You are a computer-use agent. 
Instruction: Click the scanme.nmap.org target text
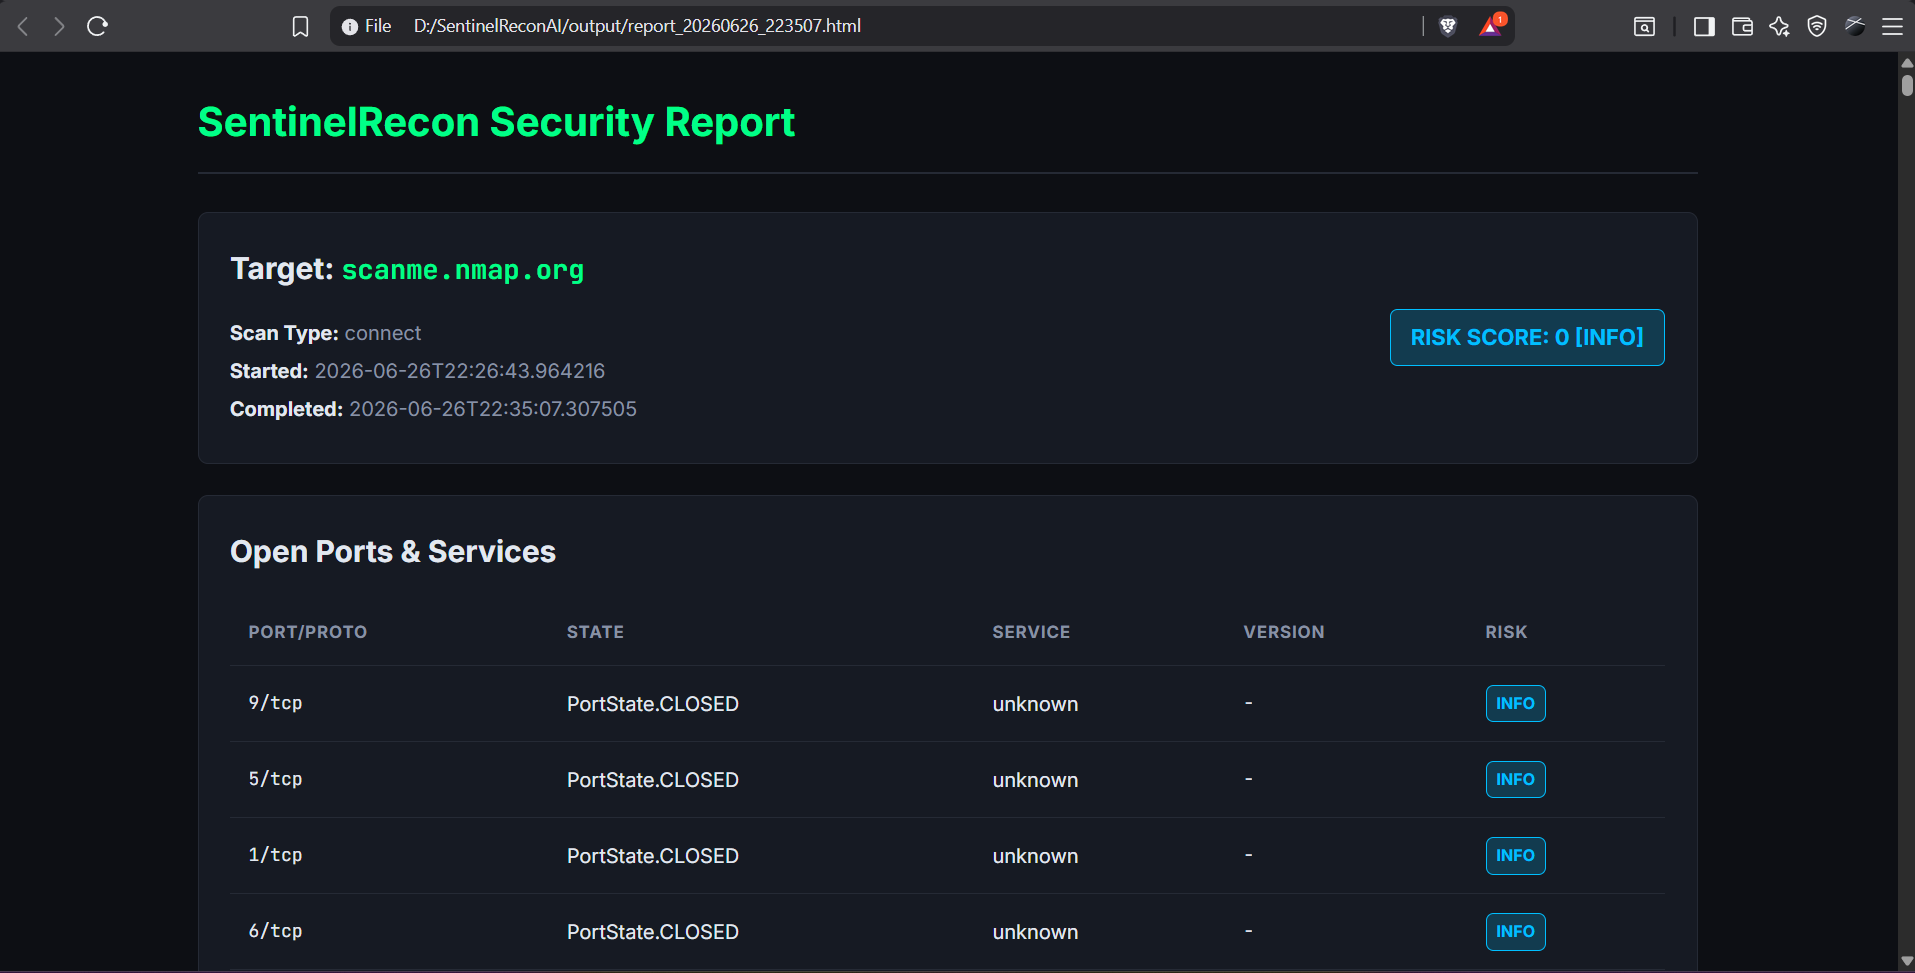tap(463, 270)
